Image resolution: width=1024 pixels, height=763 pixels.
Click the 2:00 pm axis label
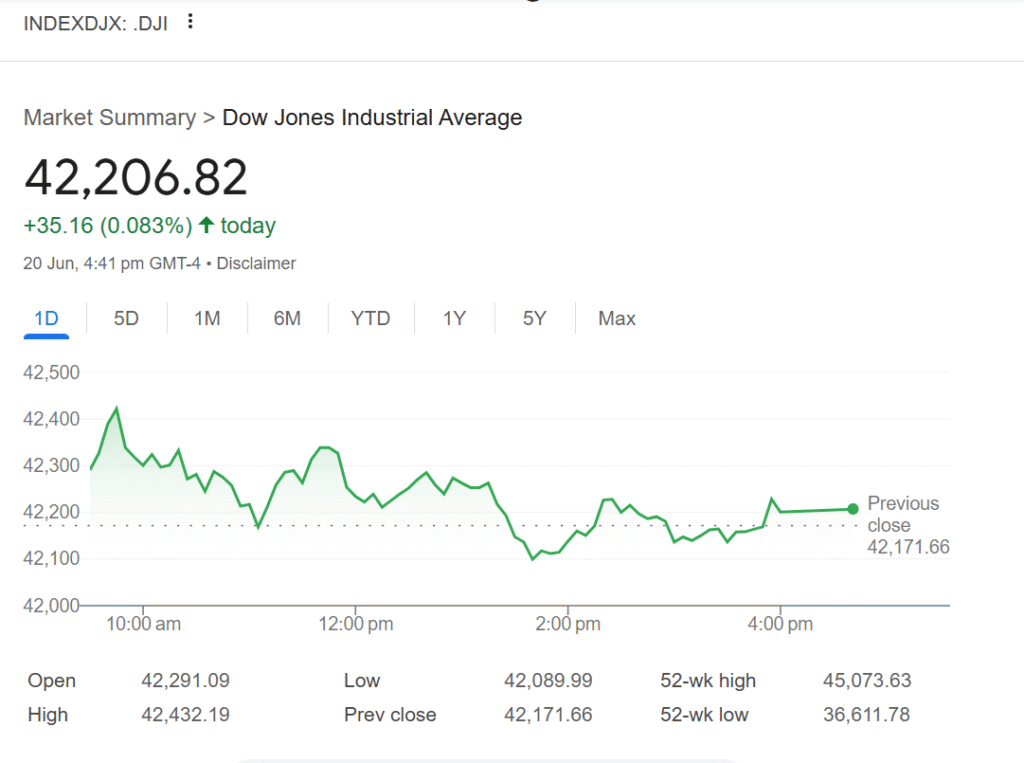(x=568, y=624)
